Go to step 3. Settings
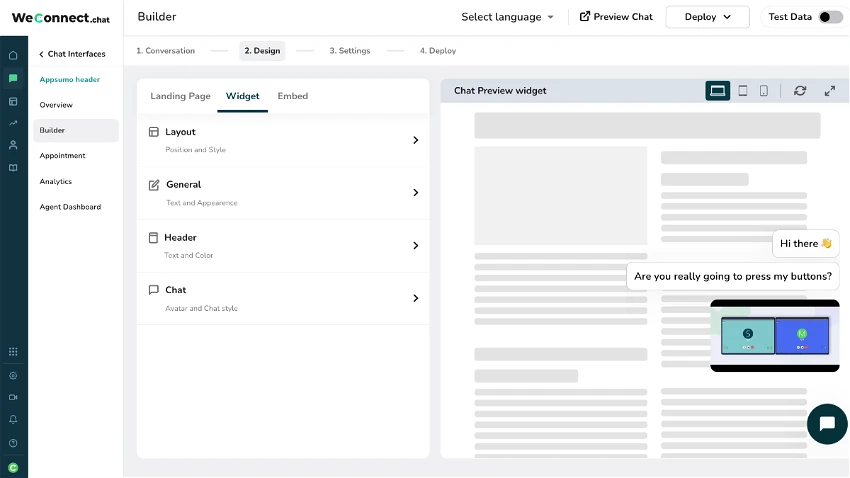Screen dimensions: 850x478 [350, 50]
